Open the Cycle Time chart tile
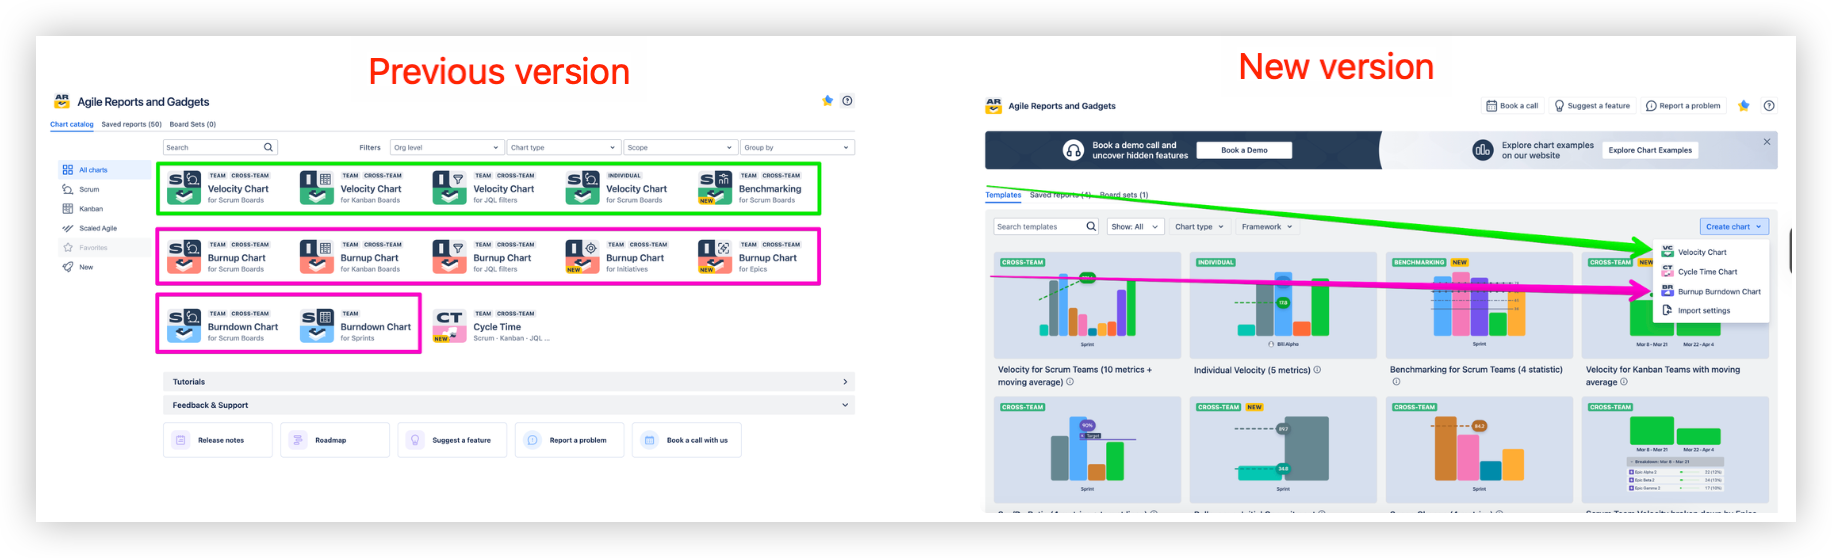Viewport: 1832px width, 558px height. pos(492,326)
